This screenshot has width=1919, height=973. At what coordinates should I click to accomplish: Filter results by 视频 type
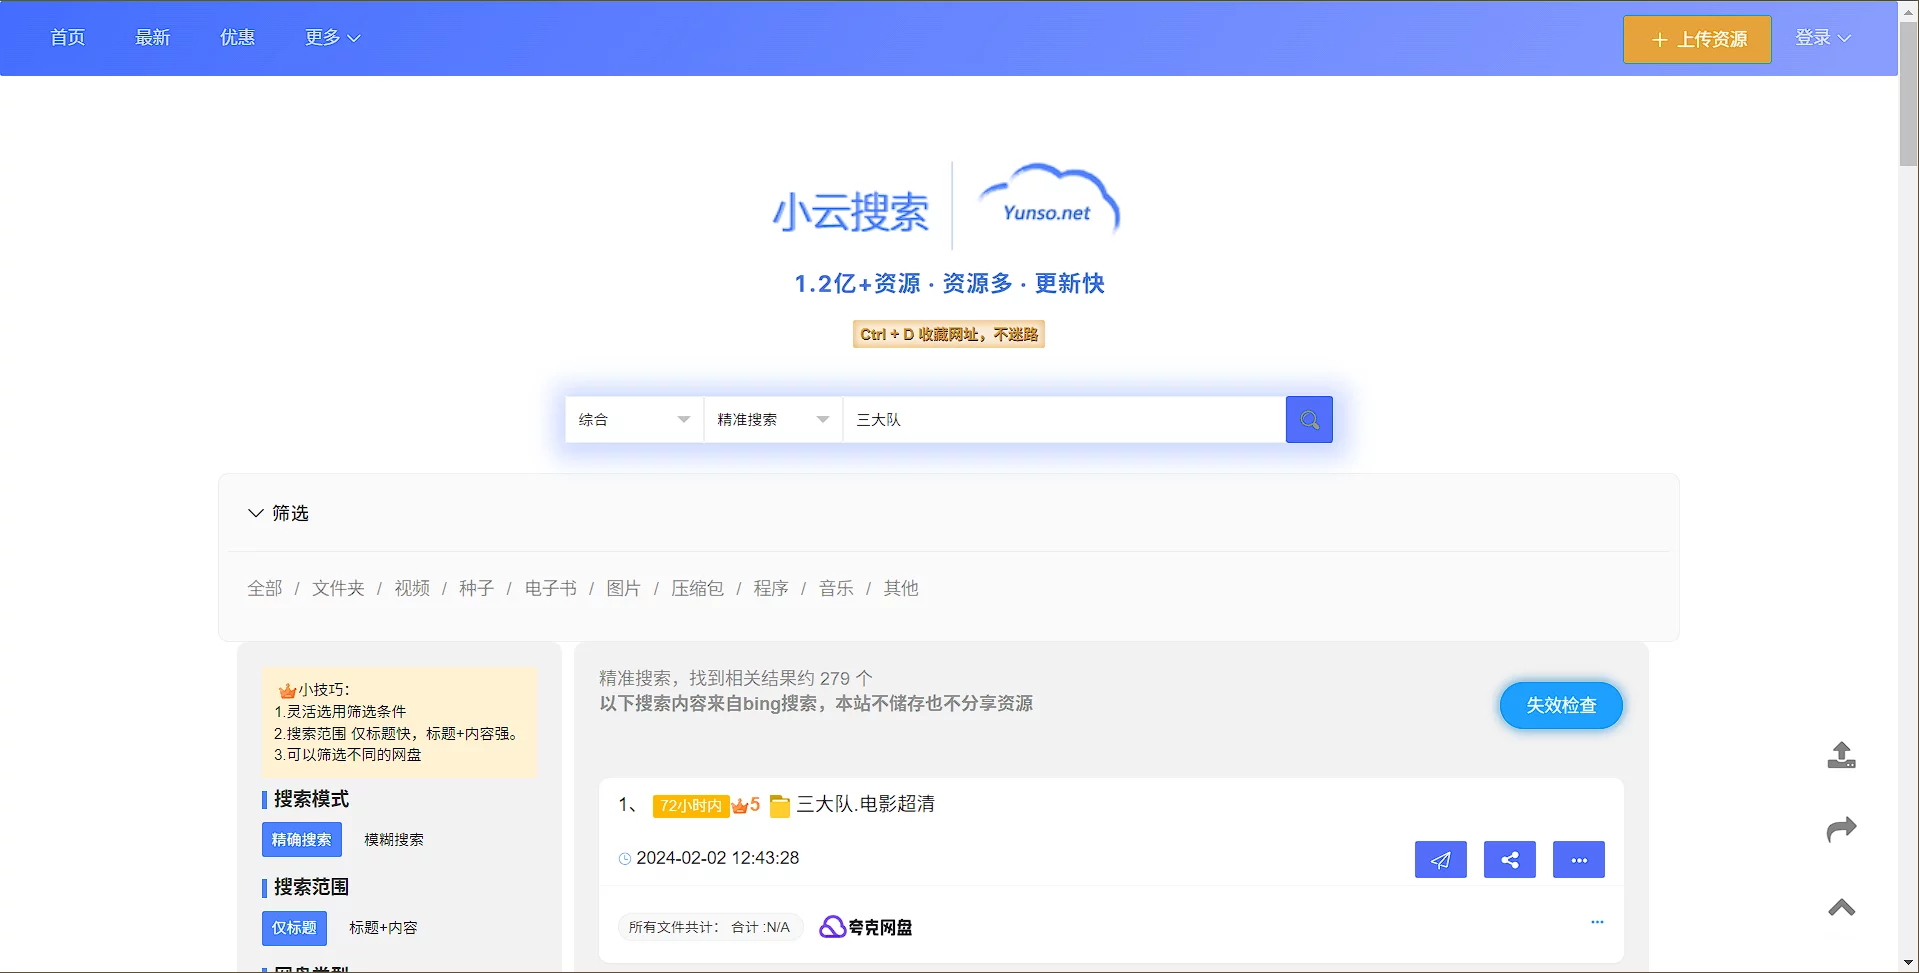pyautogui.click(x=412, y=589)
